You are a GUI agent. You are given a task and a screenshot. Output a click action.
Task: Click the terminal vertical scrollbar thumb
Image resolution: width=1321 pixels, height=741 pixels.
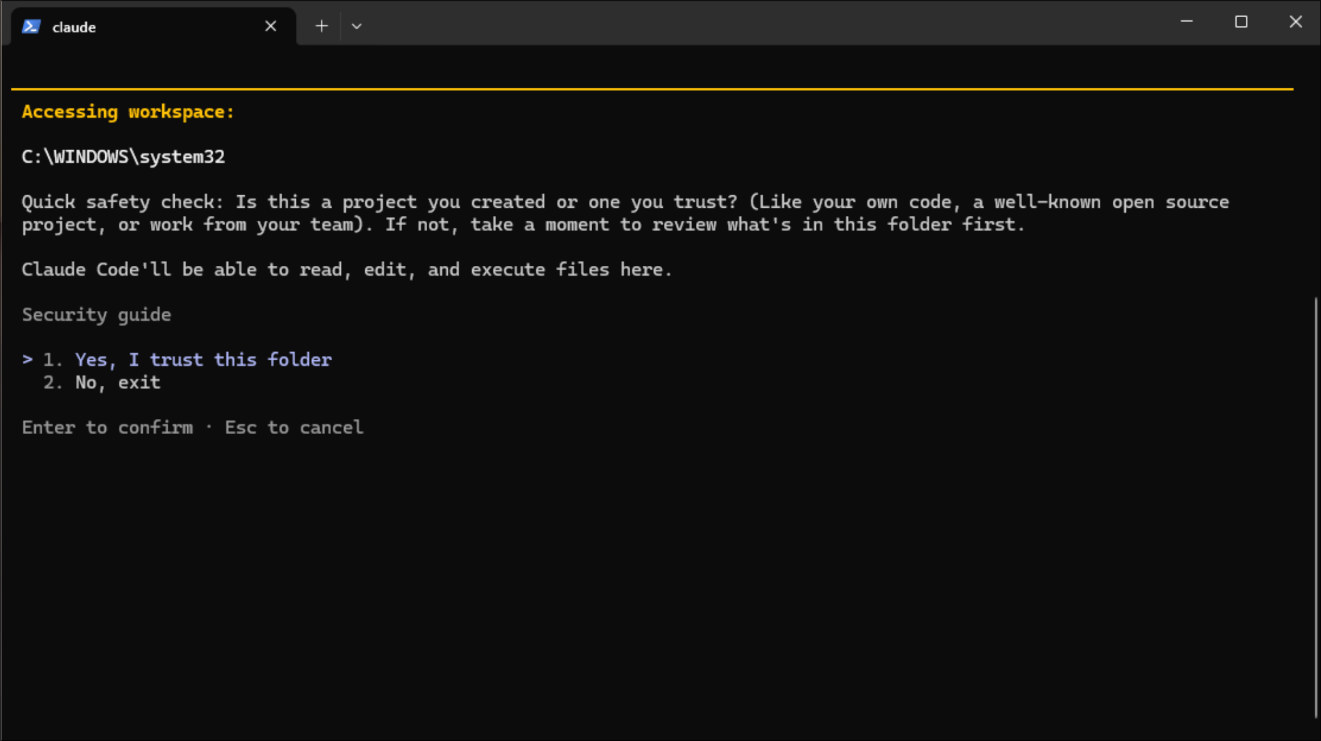1315,507
